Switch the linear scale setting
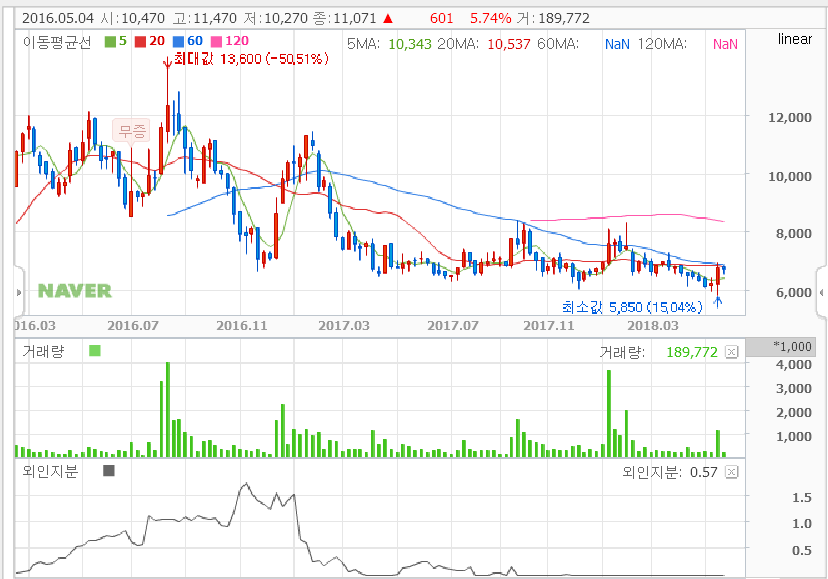 pos(794,39)
